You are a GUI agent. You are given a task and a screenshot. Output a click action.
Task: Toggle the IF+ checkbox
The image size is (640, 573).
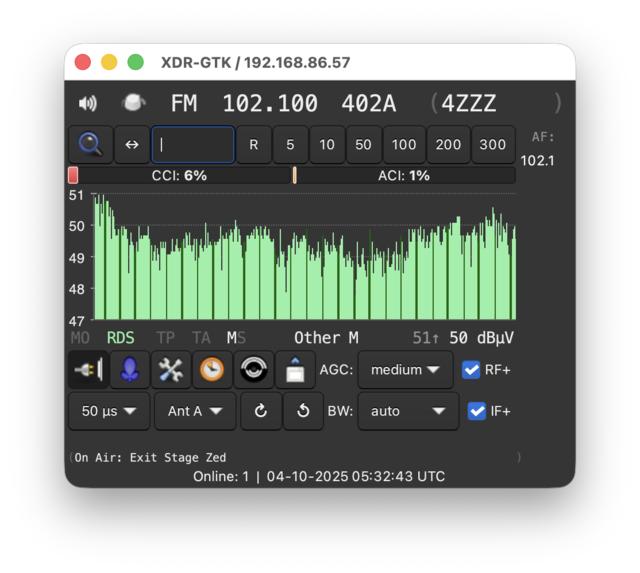point(476,411)
